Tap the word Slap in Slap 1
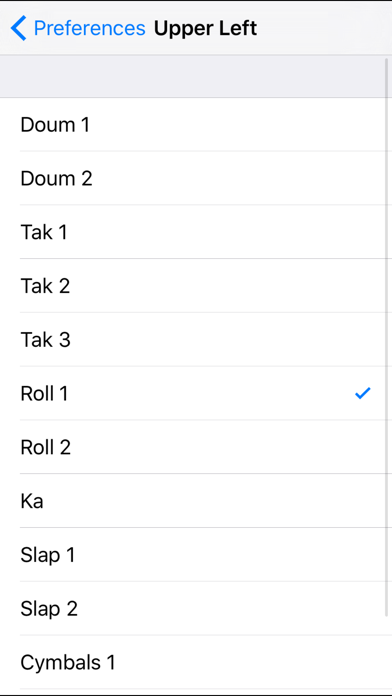 click(40, 555)
